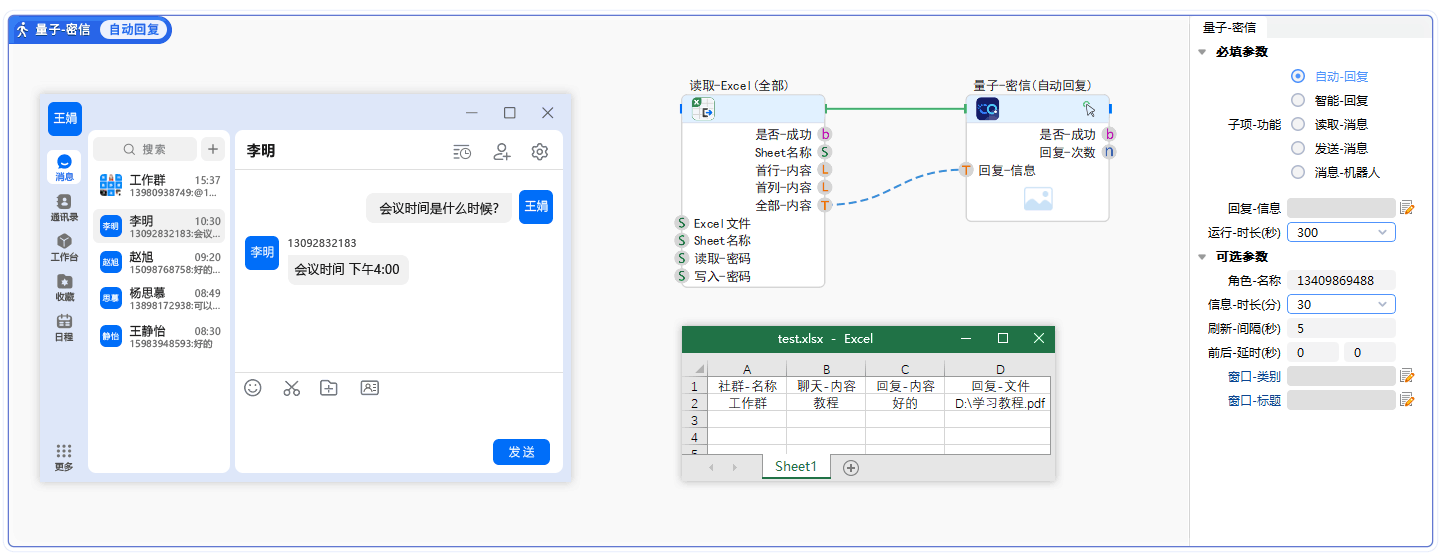
Task: Click the emoji smiley icon in chat
Action: click(x=253, y=388)
